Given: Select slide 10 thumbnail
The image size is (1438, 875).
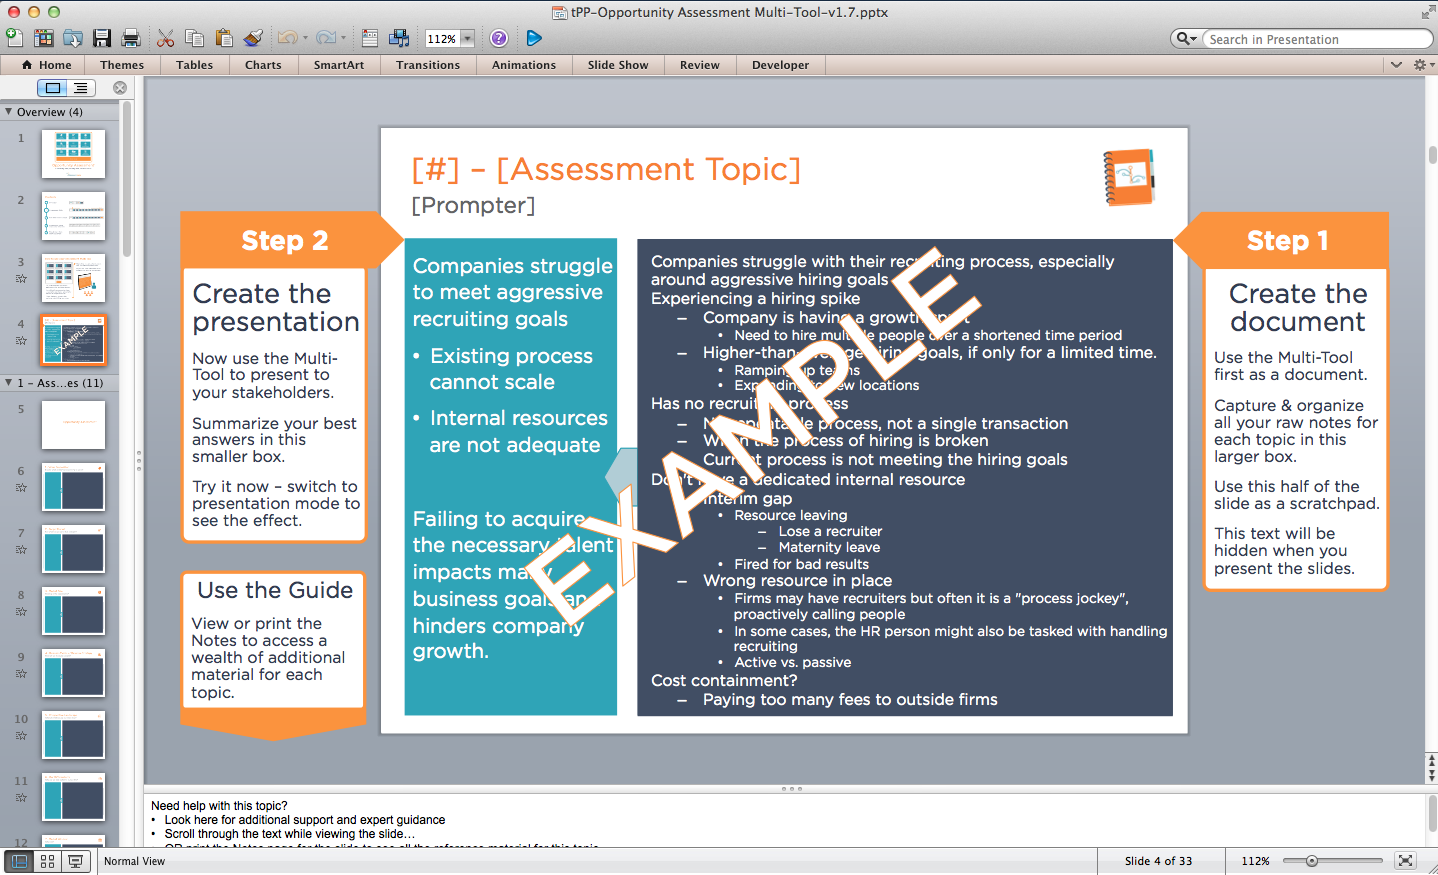Looking at the screenshot, I should (x=73, y=735).
